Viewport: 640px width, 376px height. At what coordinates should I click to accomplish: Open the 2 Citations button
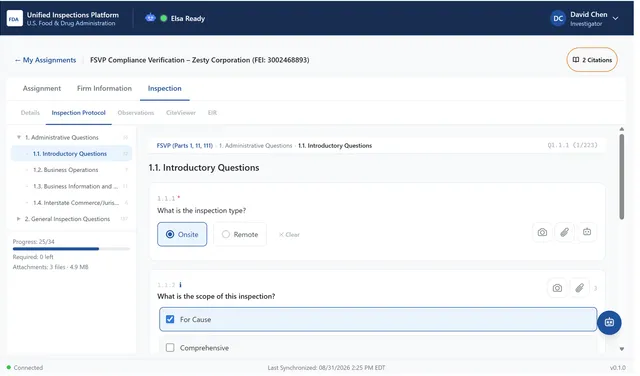pos(592,60)
